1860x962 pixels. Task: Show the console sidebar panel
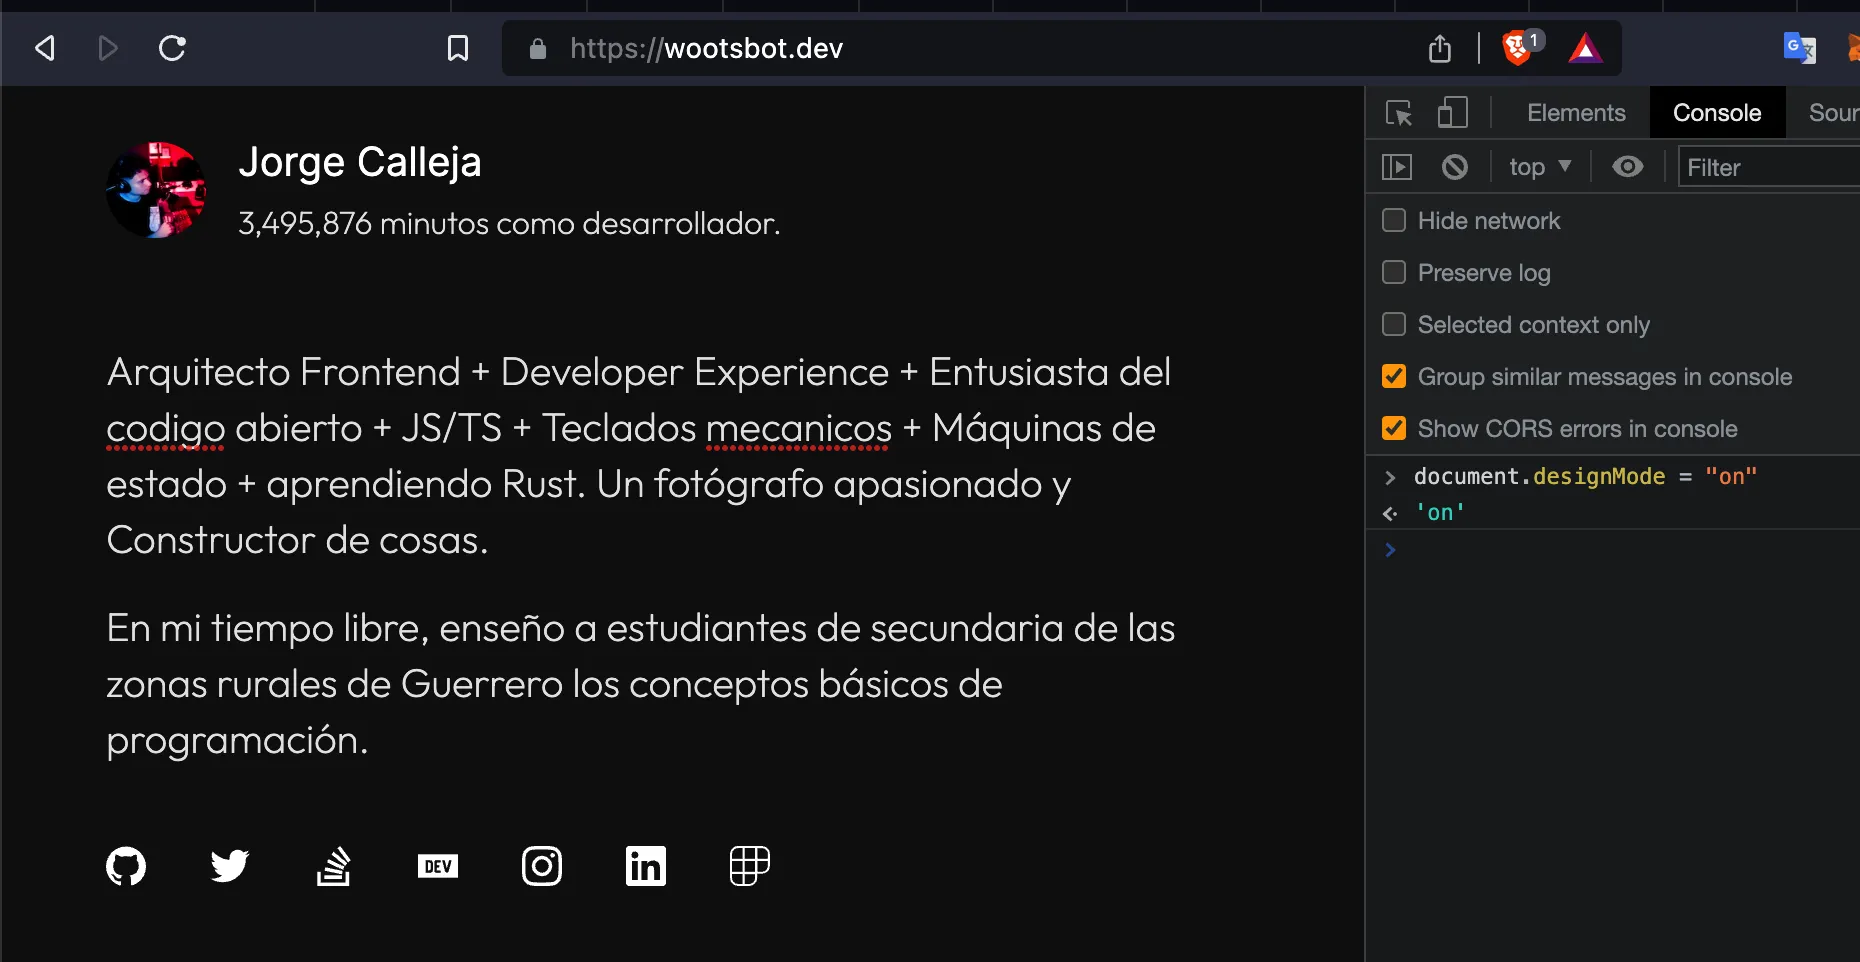pos(1397,167)
